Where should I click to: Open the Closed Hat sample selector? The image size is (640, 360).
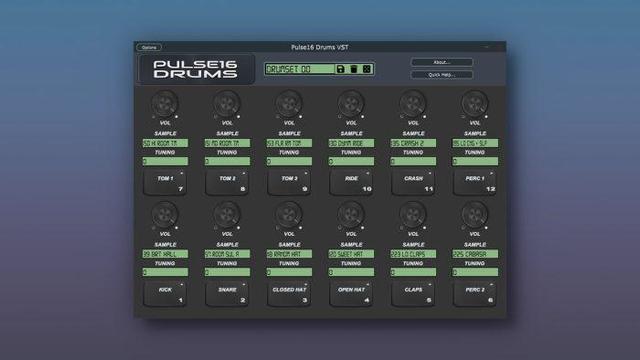point(289,254)
